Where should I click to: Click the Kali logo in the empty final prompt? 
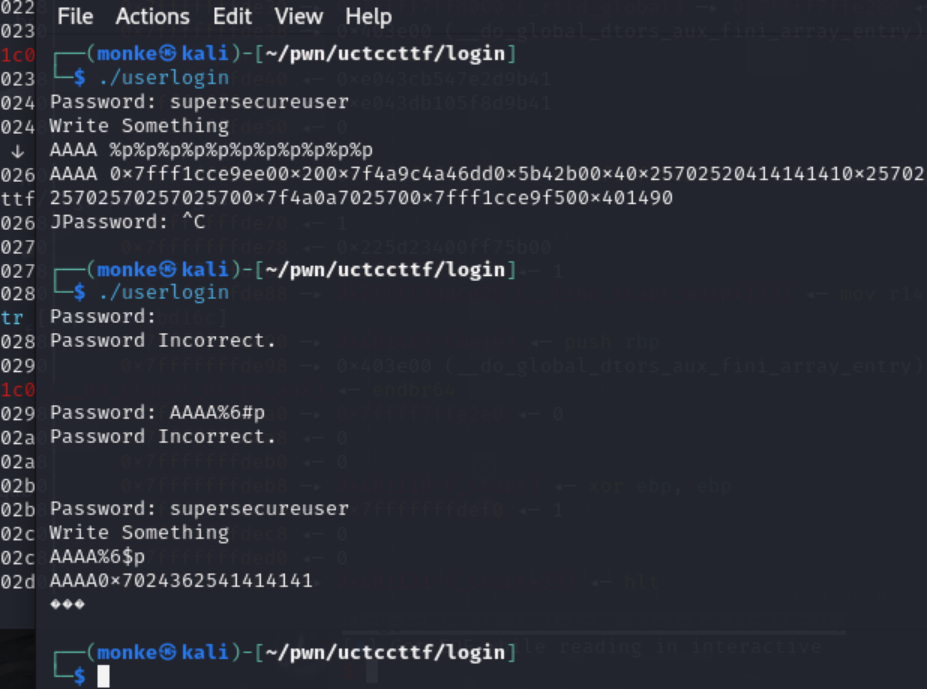(169, 652)
